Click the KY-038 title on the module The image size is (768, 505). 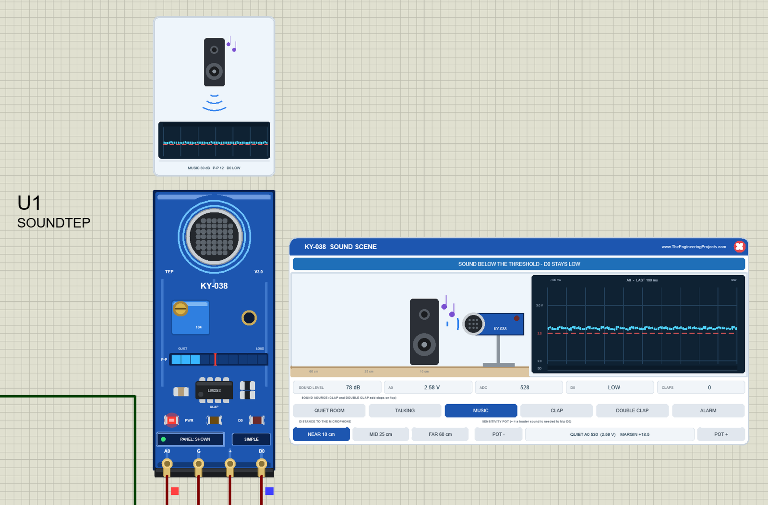[214, 286]
